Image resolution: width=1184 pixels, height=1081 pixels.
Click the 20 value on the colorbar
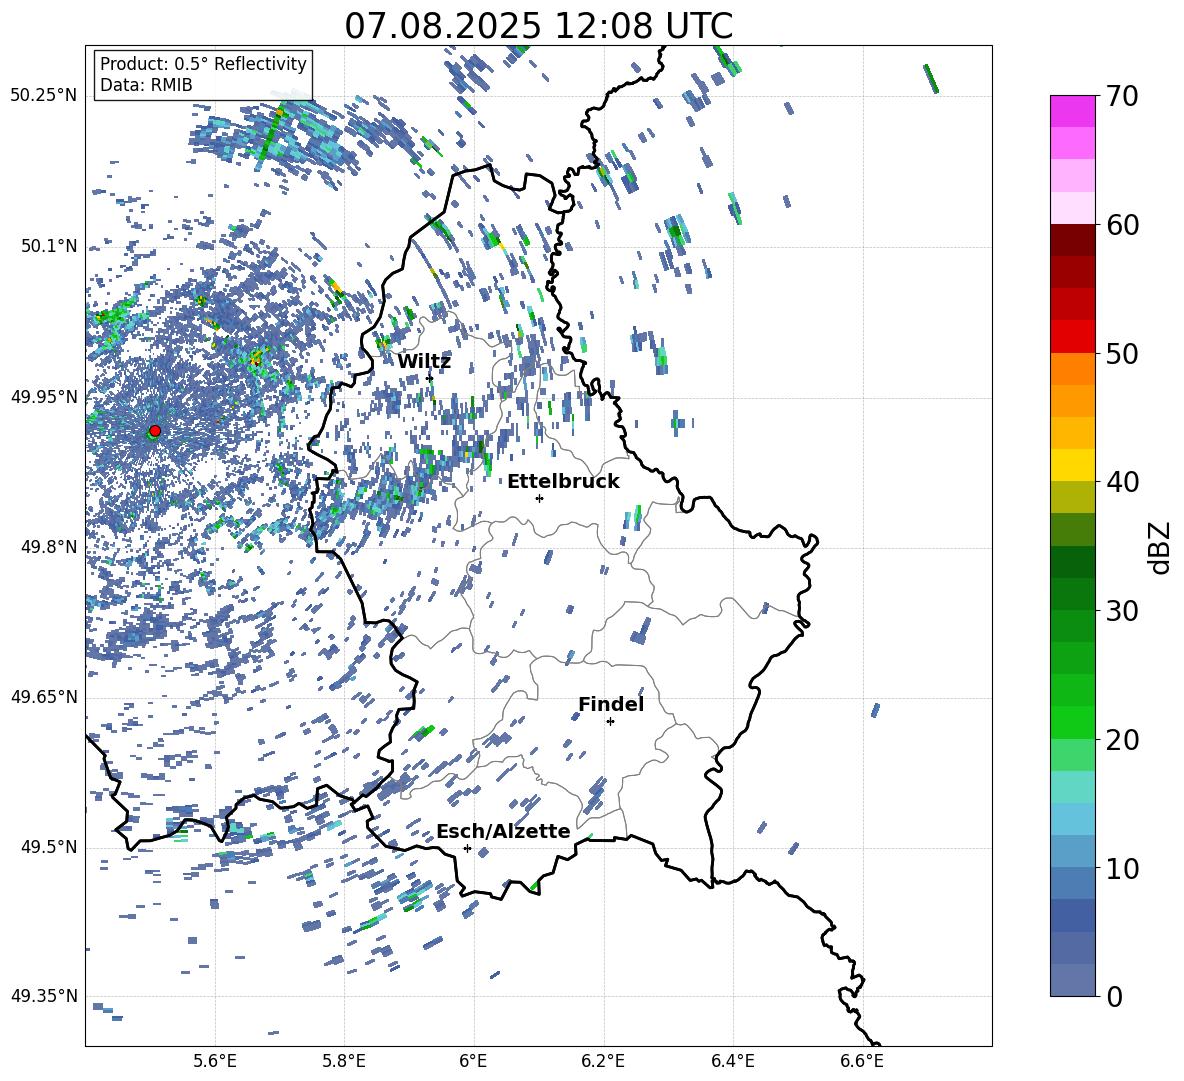click(x=1122, y=739)
